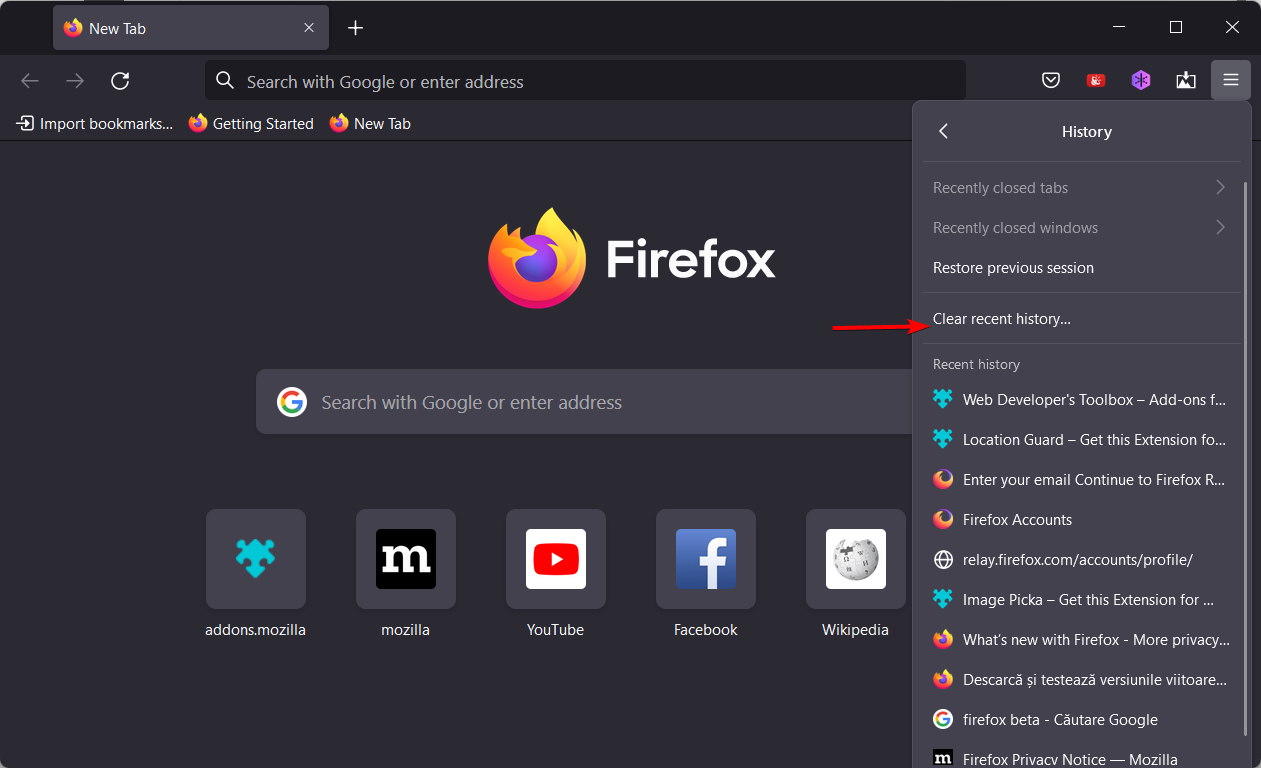Click the Import bookmarks toolbar item
The image size is (1261, 768).
pos(95,124)
